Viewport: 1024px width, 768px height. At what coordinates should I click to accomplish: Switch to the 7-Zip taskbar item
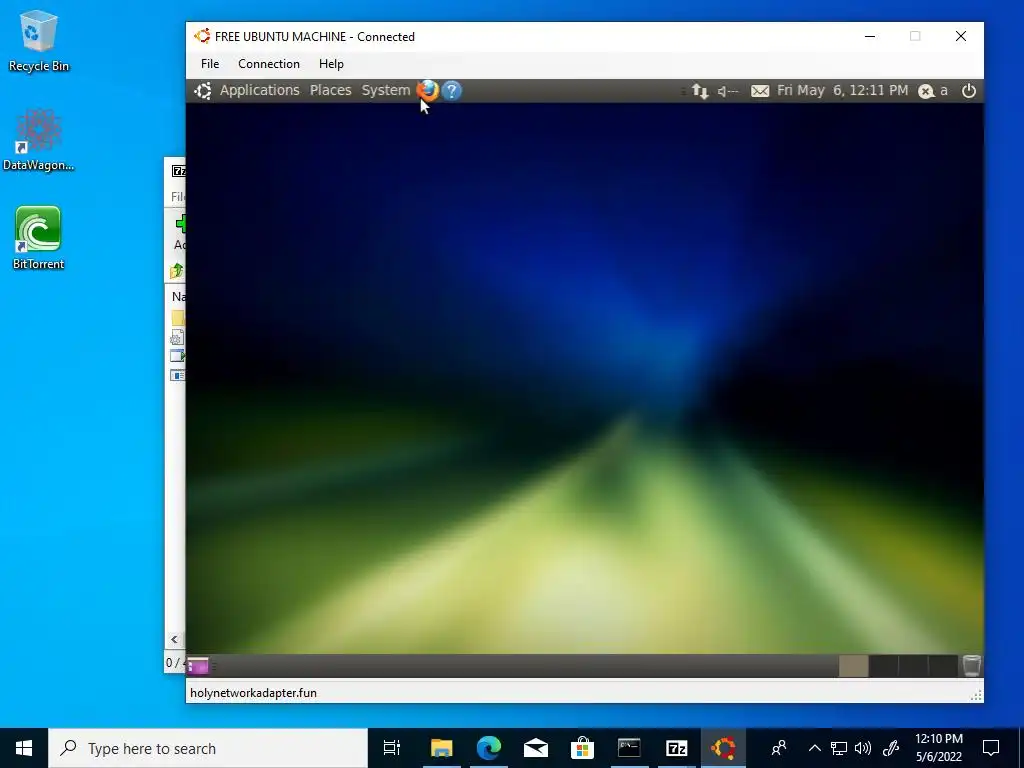pos(676,748)
